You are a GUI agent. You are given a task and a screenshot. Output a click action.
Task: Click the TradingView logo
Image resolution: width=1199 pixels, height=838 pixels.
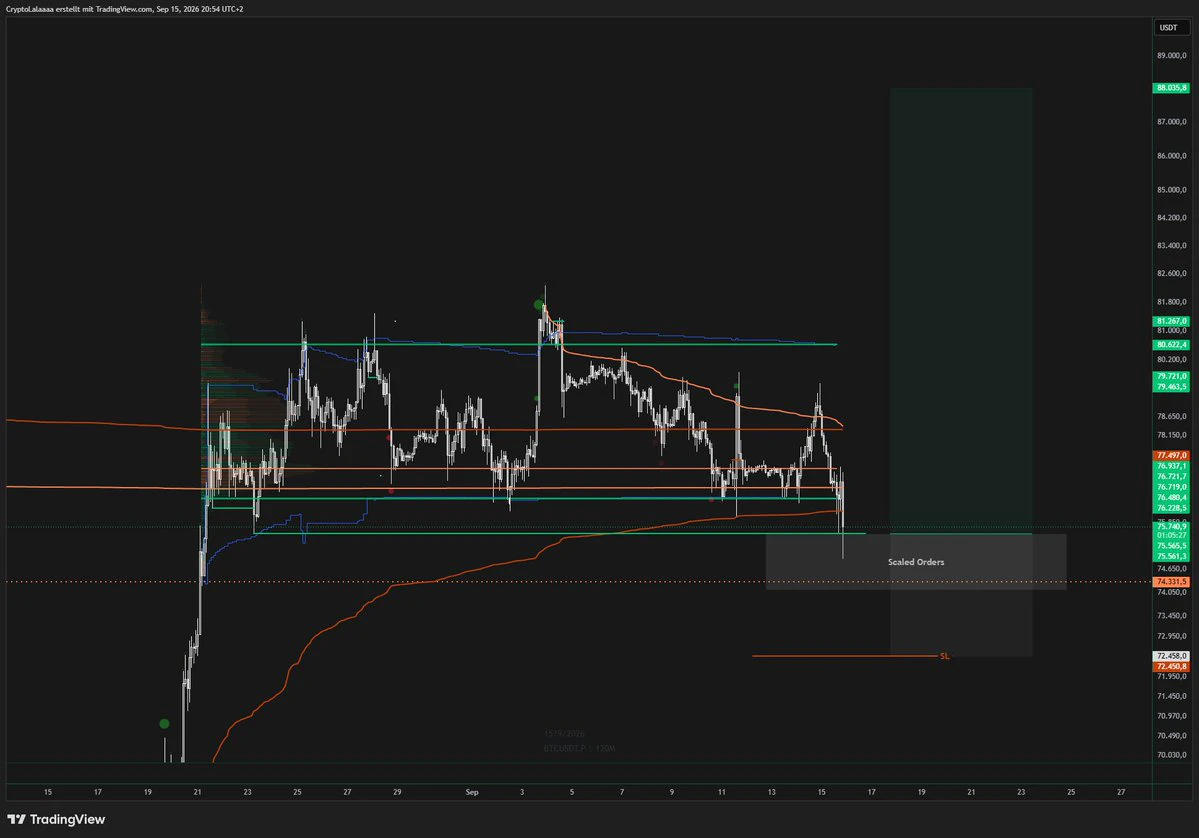56,819
